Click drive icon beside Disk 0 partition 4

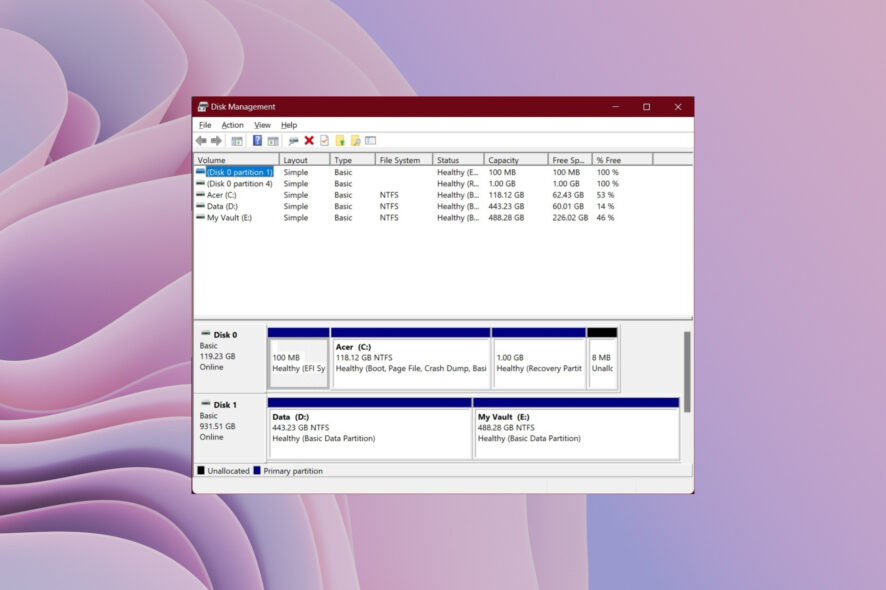(201, 184)
